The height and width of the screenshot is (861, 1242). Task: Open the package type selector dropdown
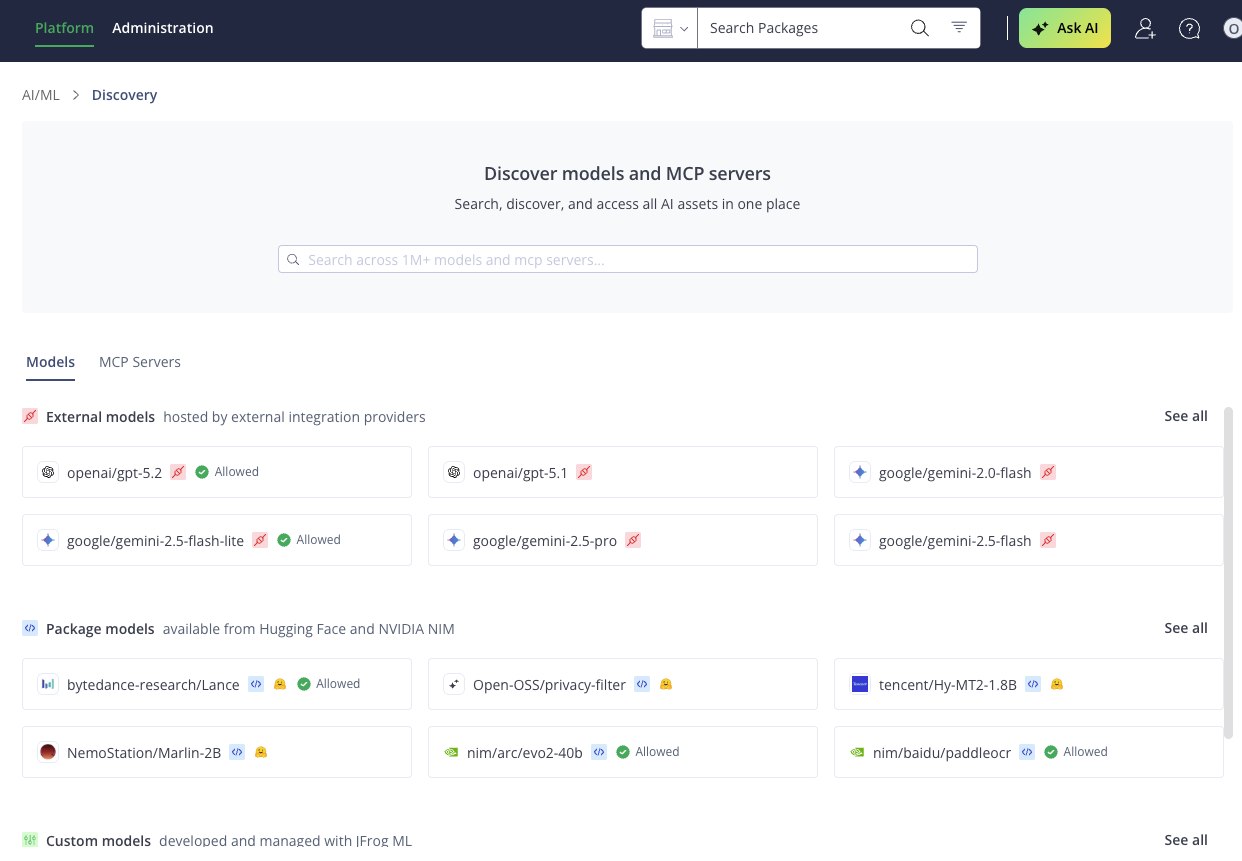pos(670,28)
